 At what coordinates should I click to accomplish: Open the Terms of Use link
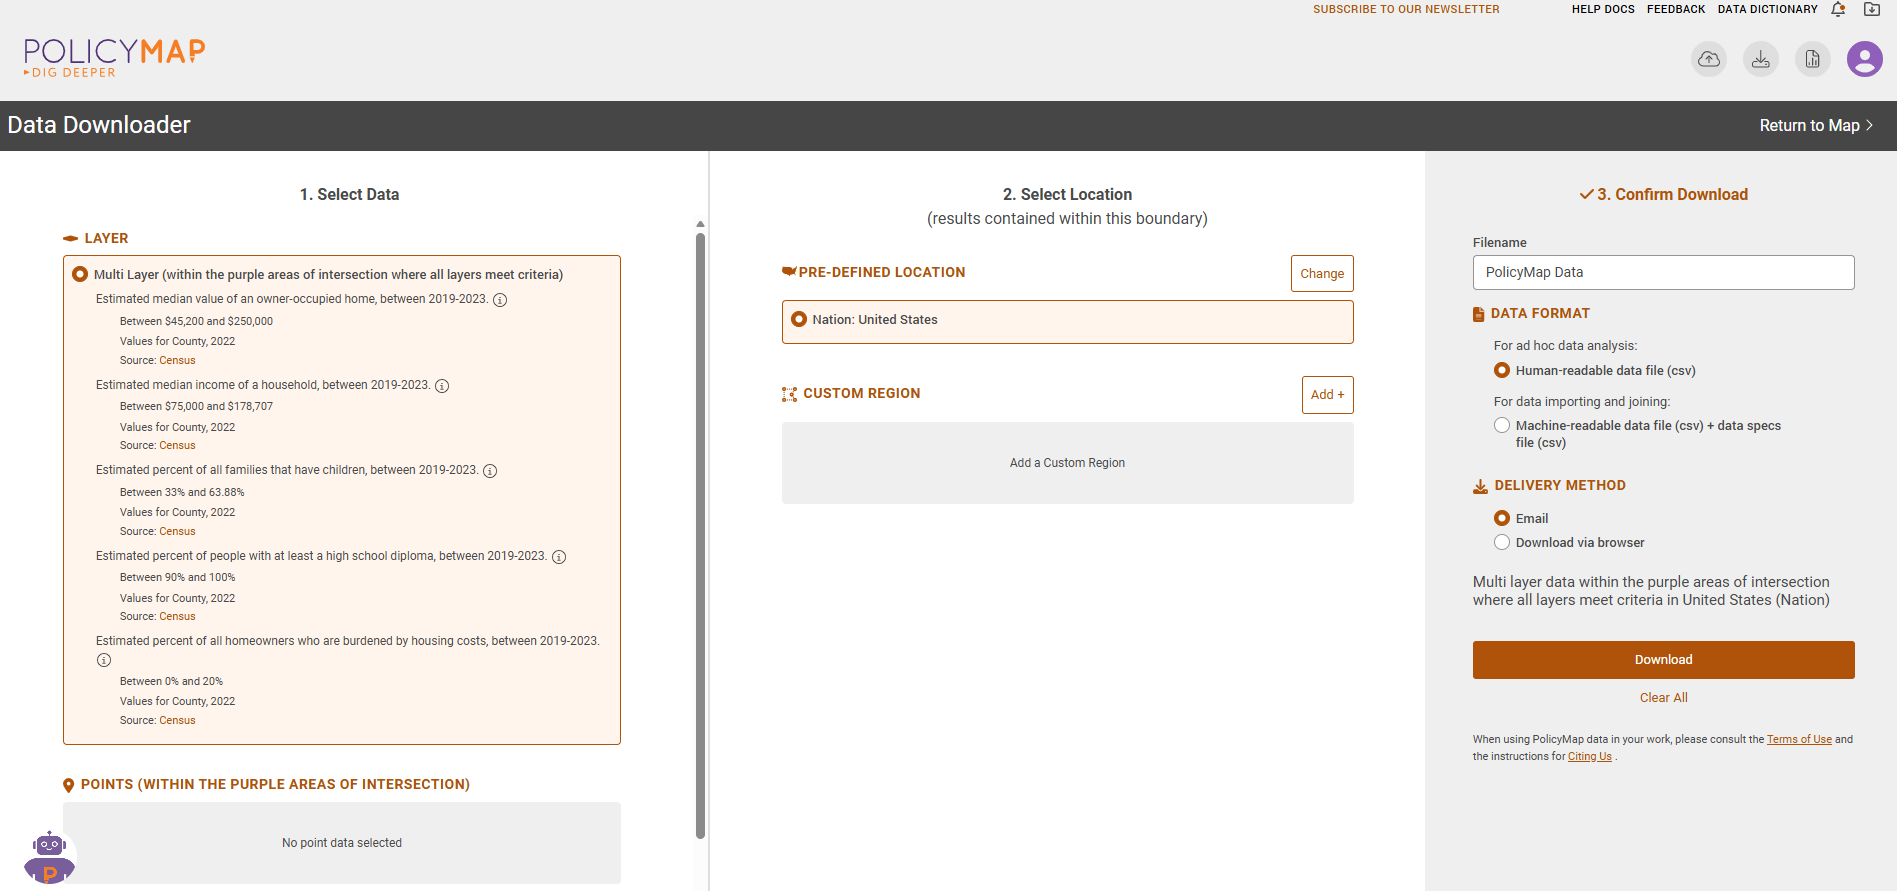coord(1799,740)
